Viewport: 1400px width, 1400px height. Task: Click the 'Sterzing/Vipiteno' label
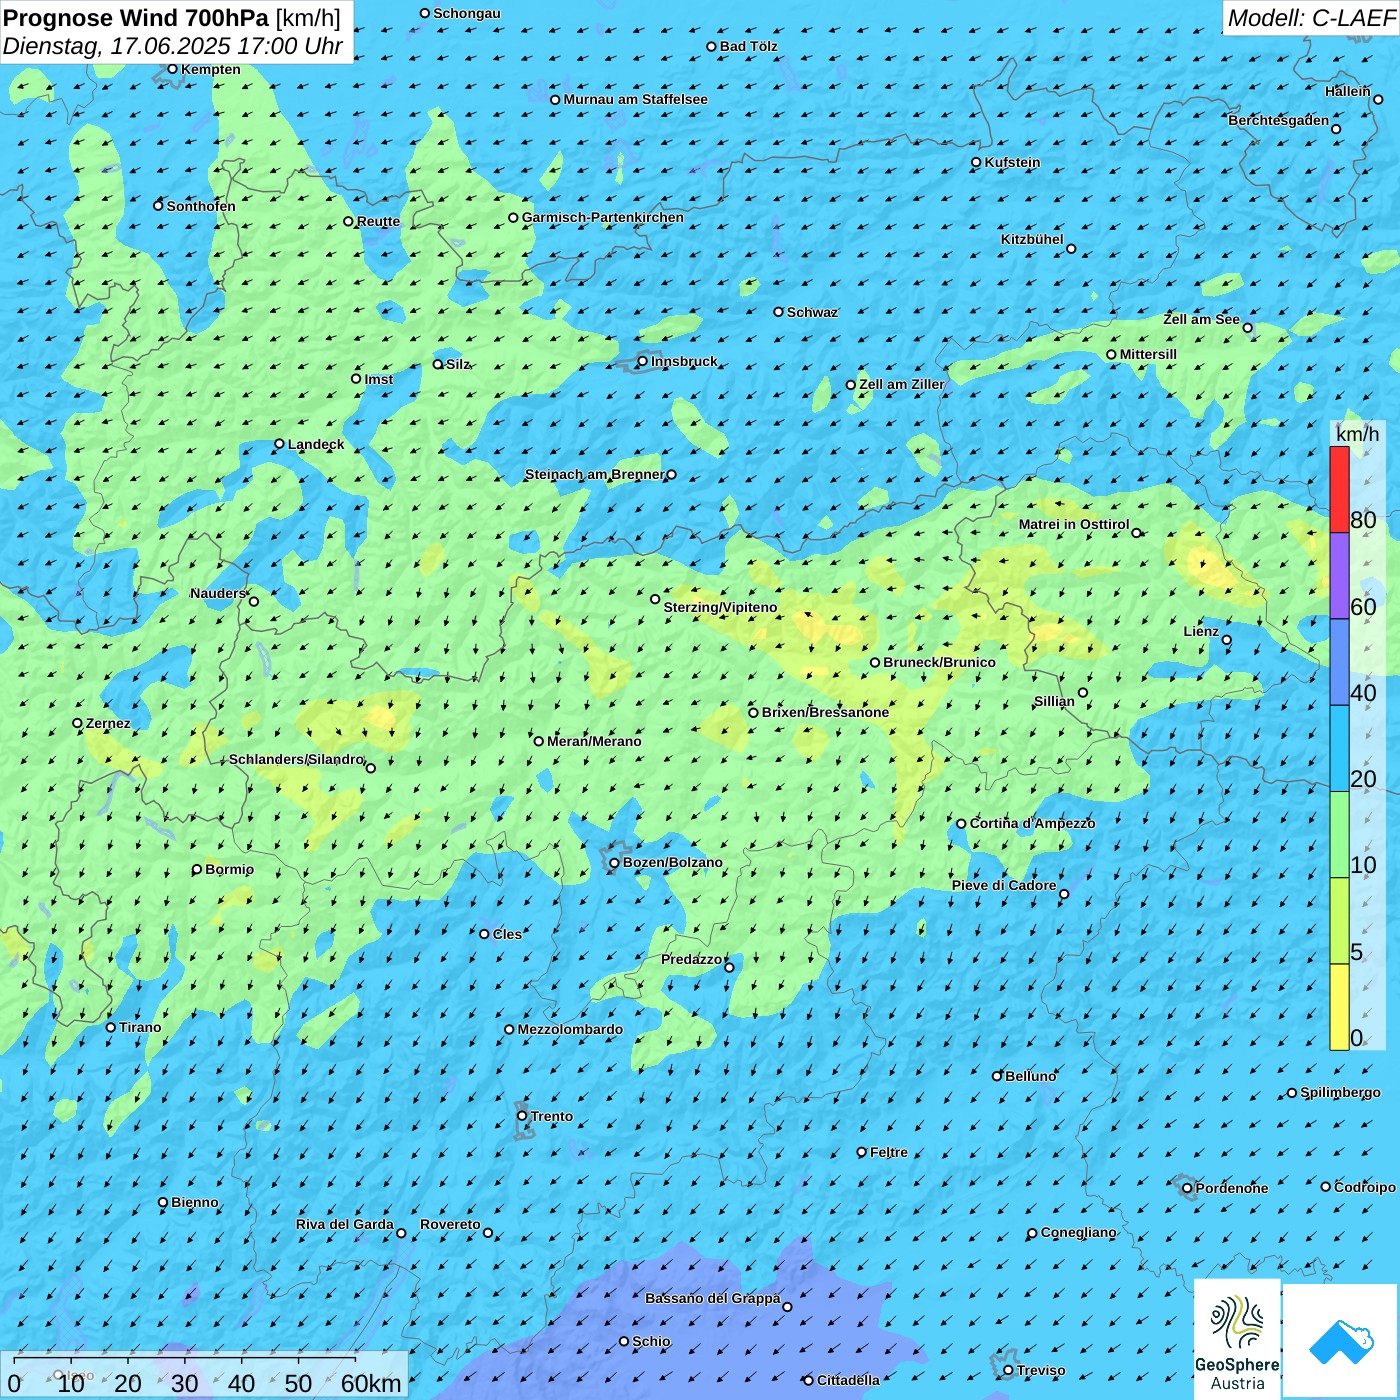[x=720, y=607]
